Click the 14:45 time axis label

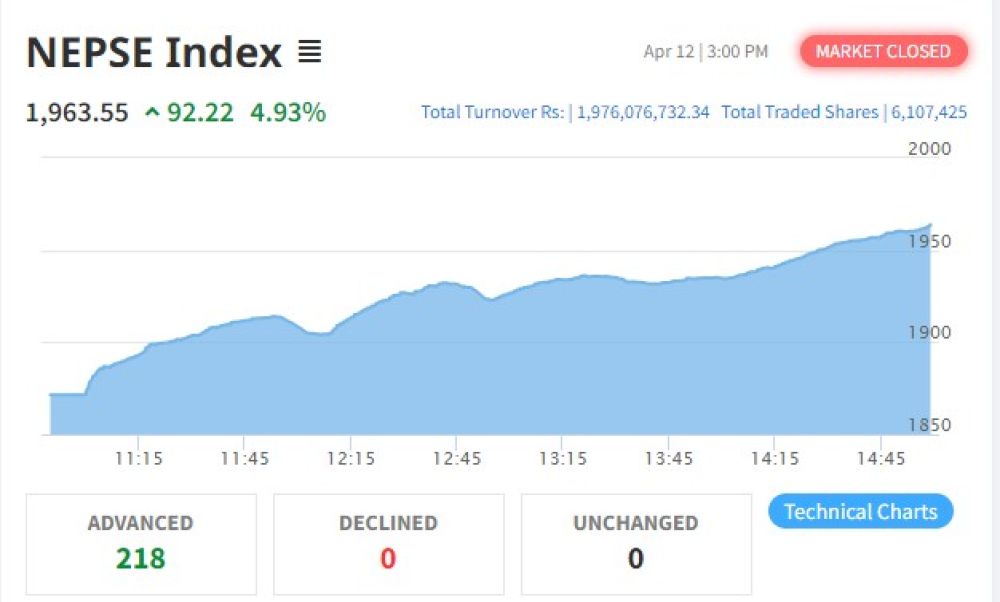point(880,458)
